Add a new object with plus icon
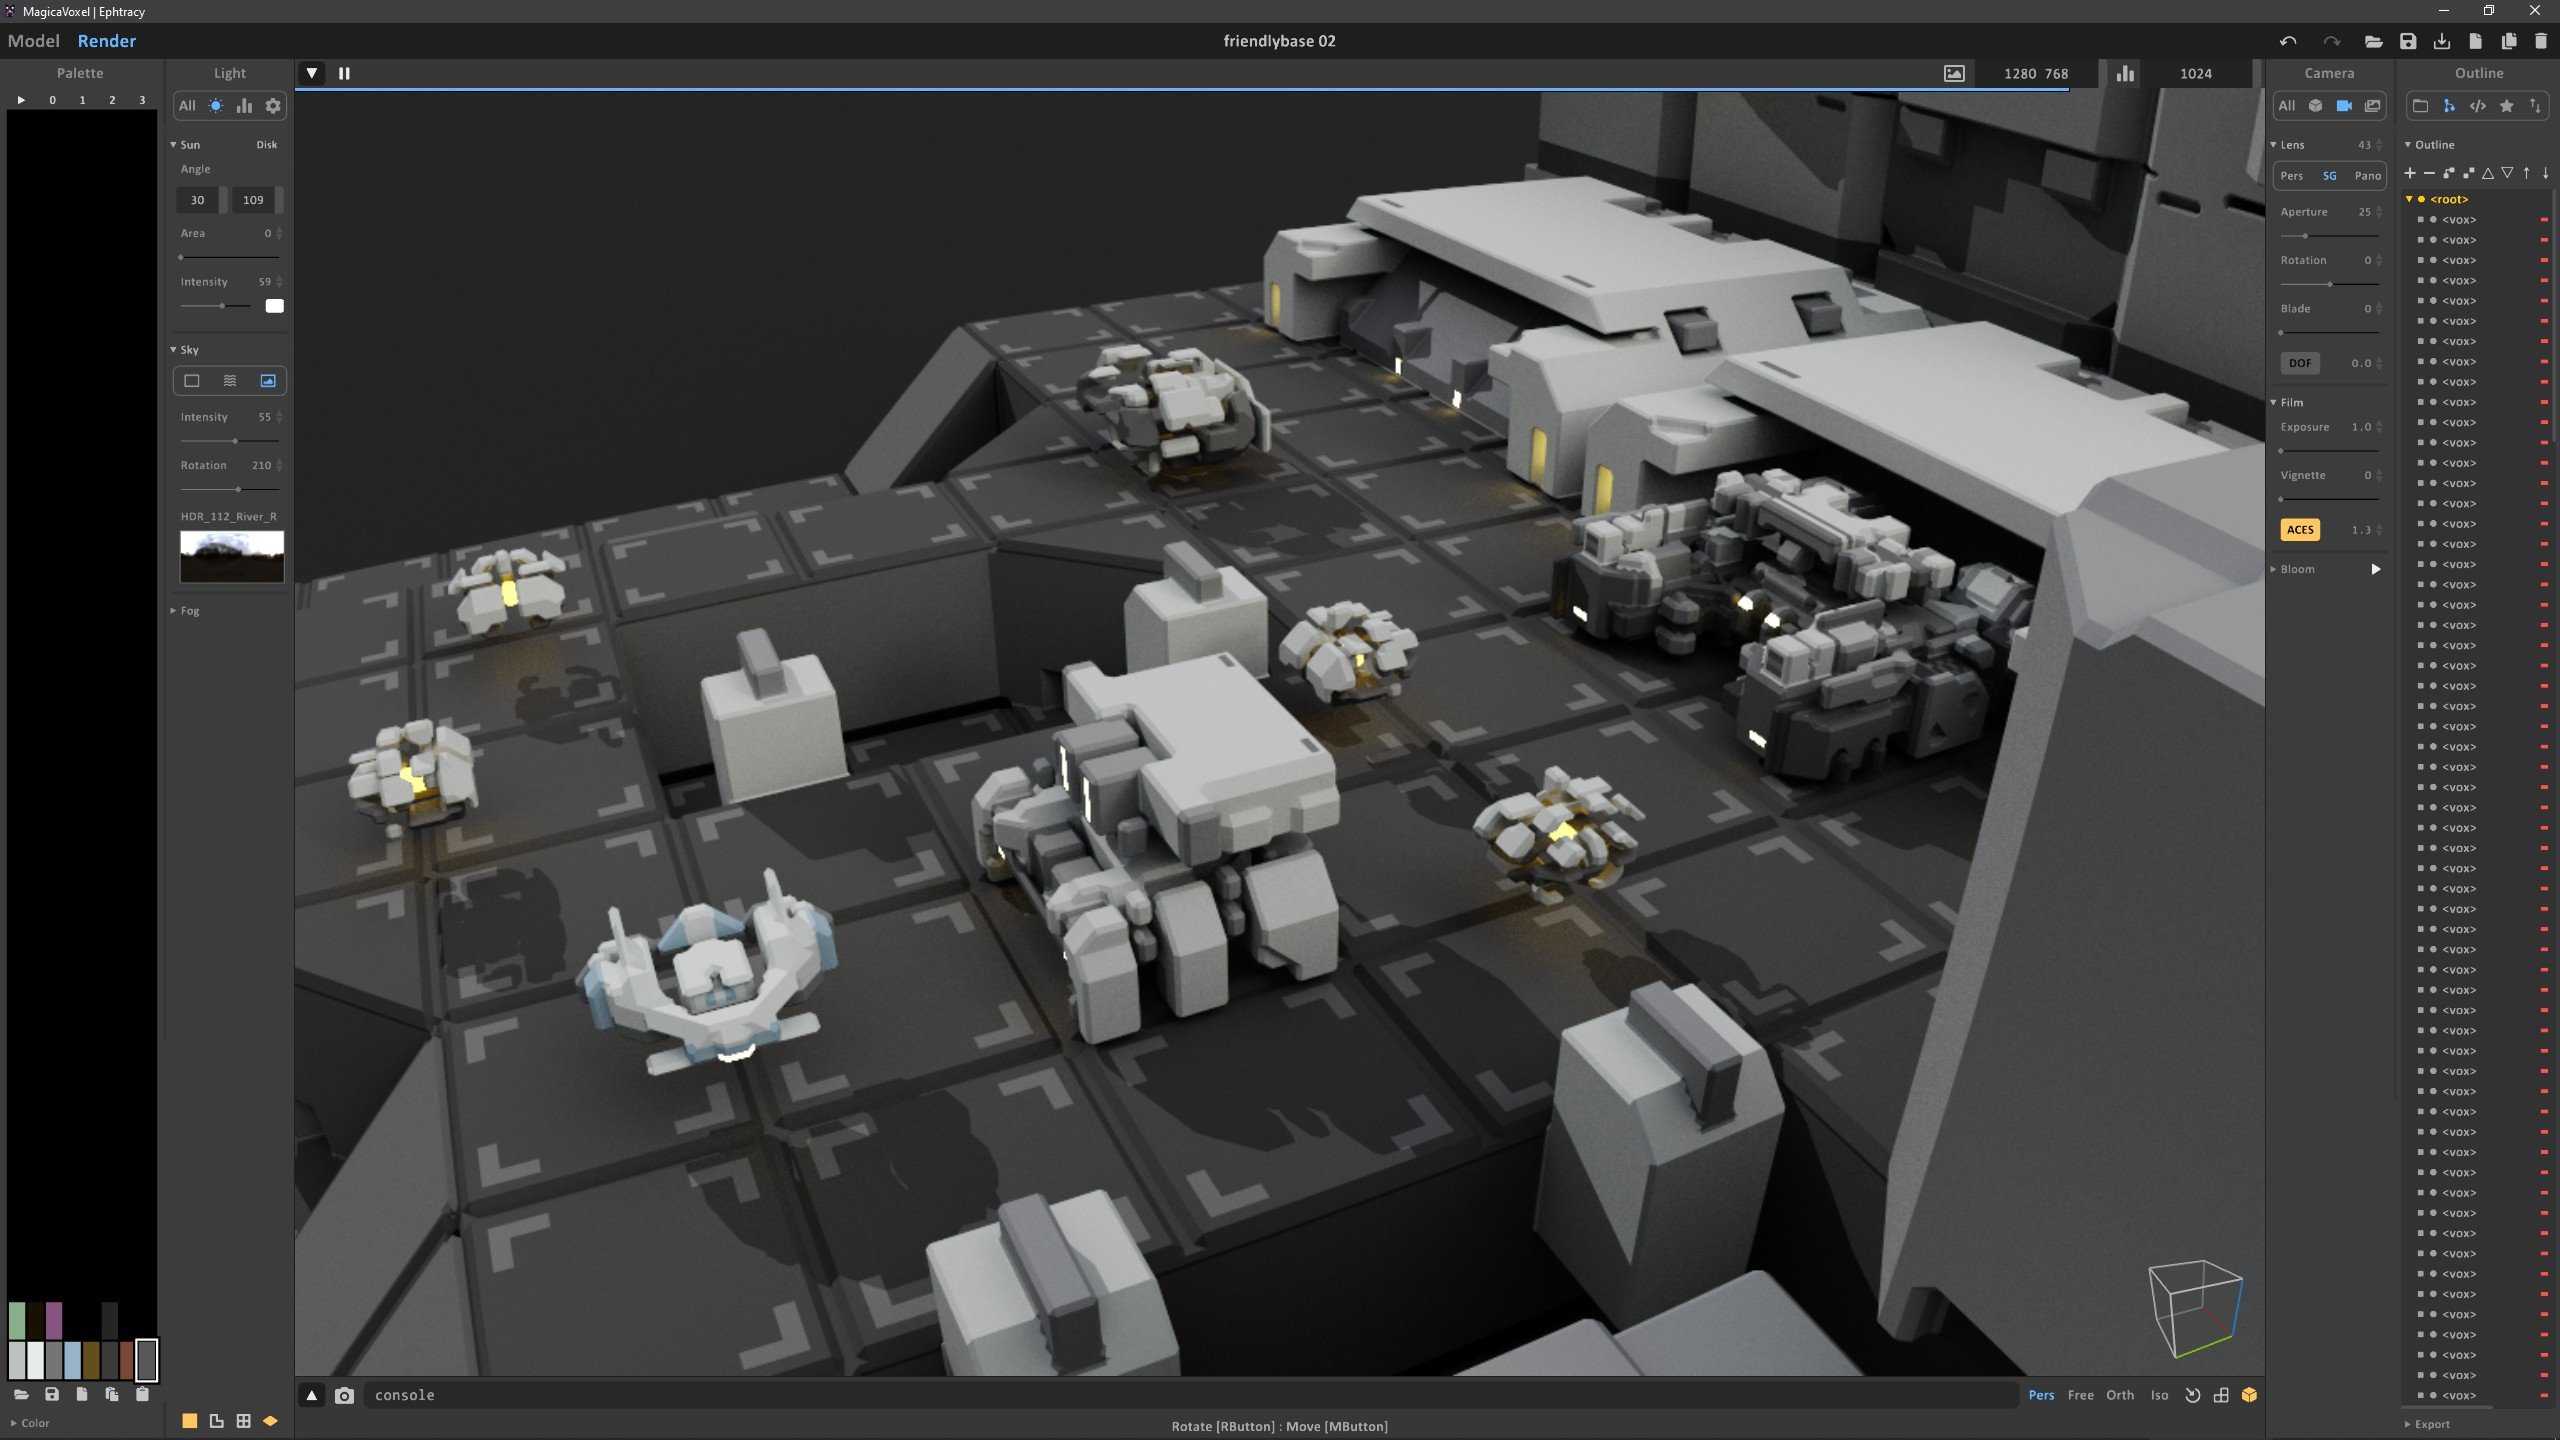Screen dimensions: 2560x1440 [2410, 173]
